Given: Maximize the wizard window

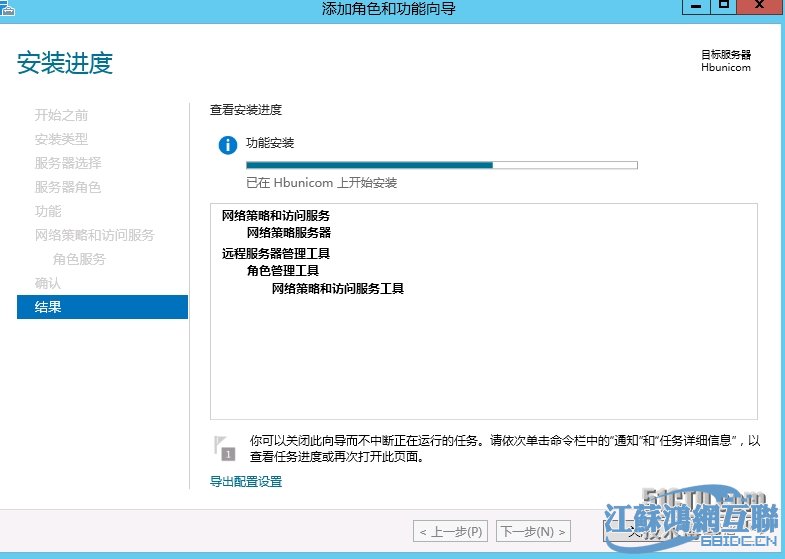Looking at the screenshot, I should point(723,7).
